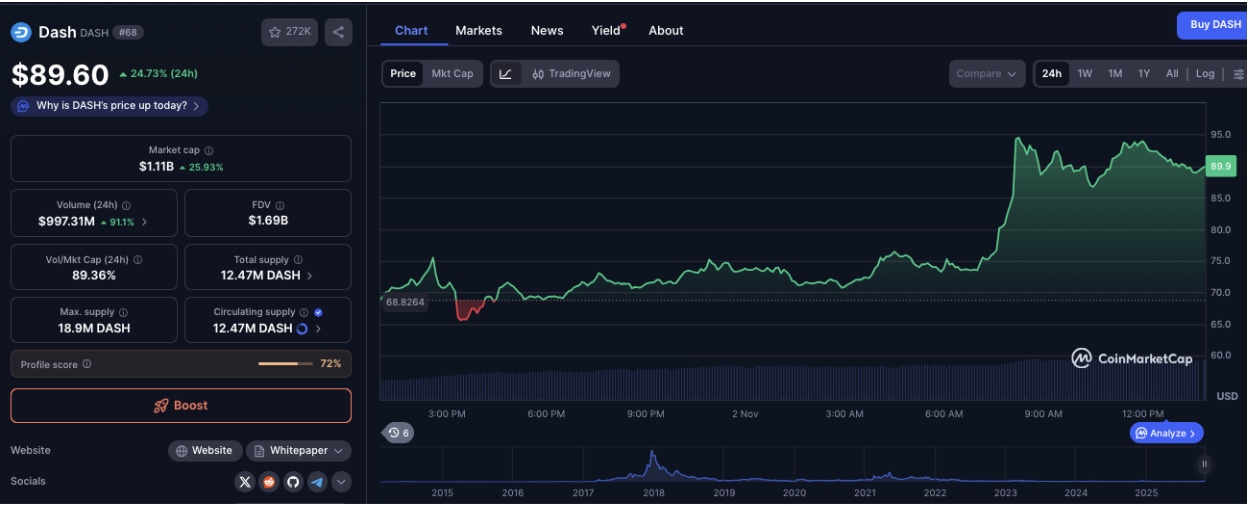The width and height of the screenshot is (1250, 506).
Task: Click the 72% profile score value
Action: point(331,364)
